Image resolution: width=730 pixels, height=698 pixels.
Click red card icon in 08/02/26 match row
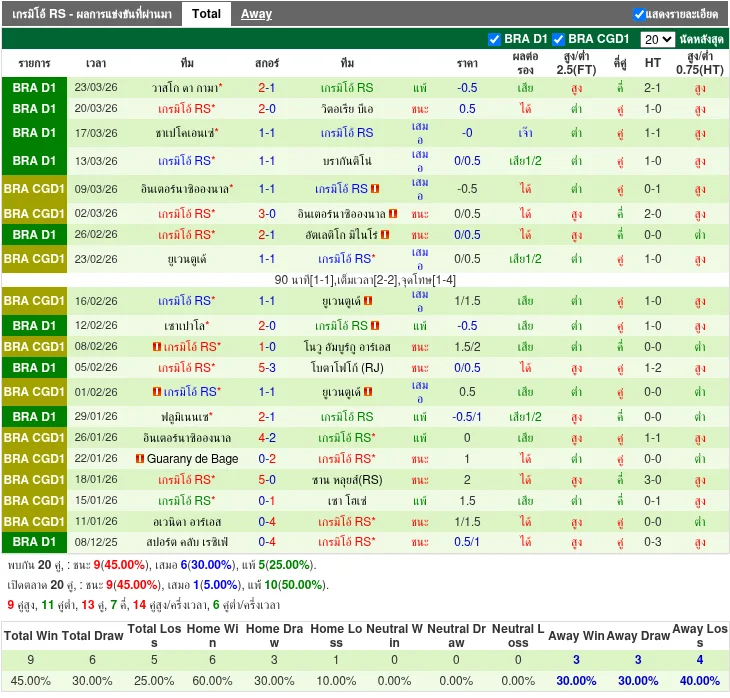(157, 347)
